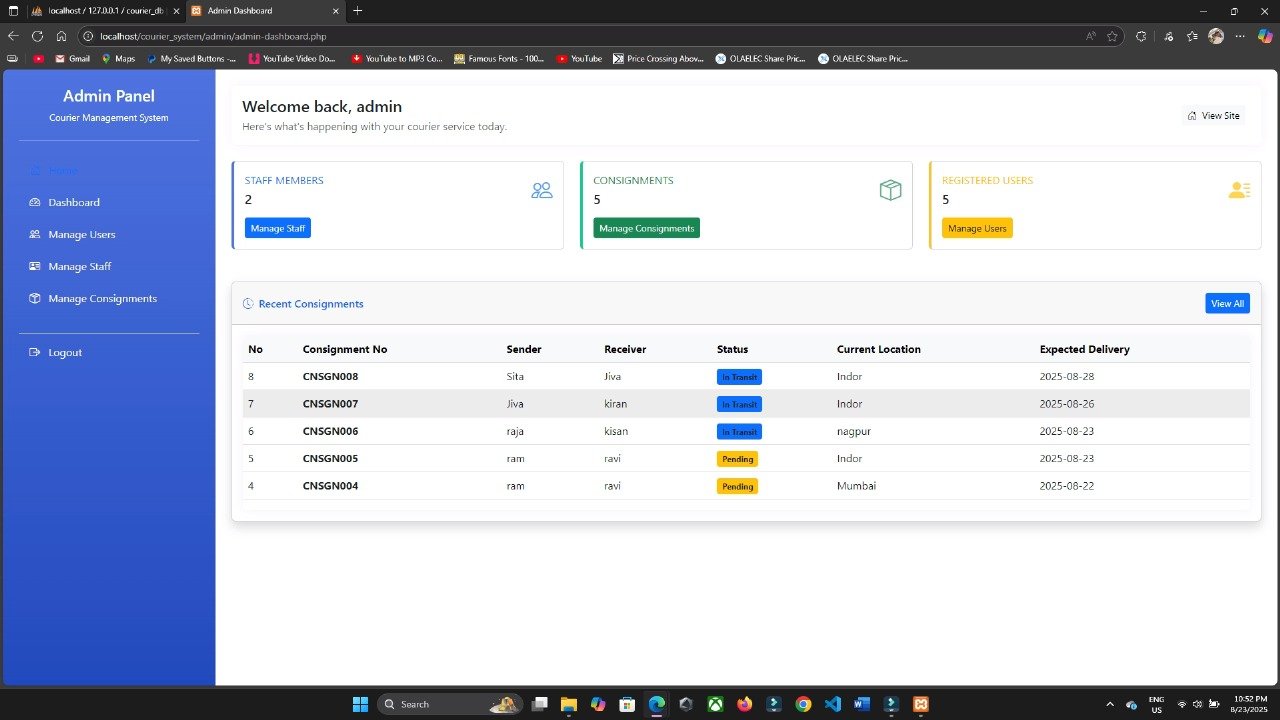Click View All recent consignments
Viewport: 1280px width, 720px height.
[x=1227, y=303]
